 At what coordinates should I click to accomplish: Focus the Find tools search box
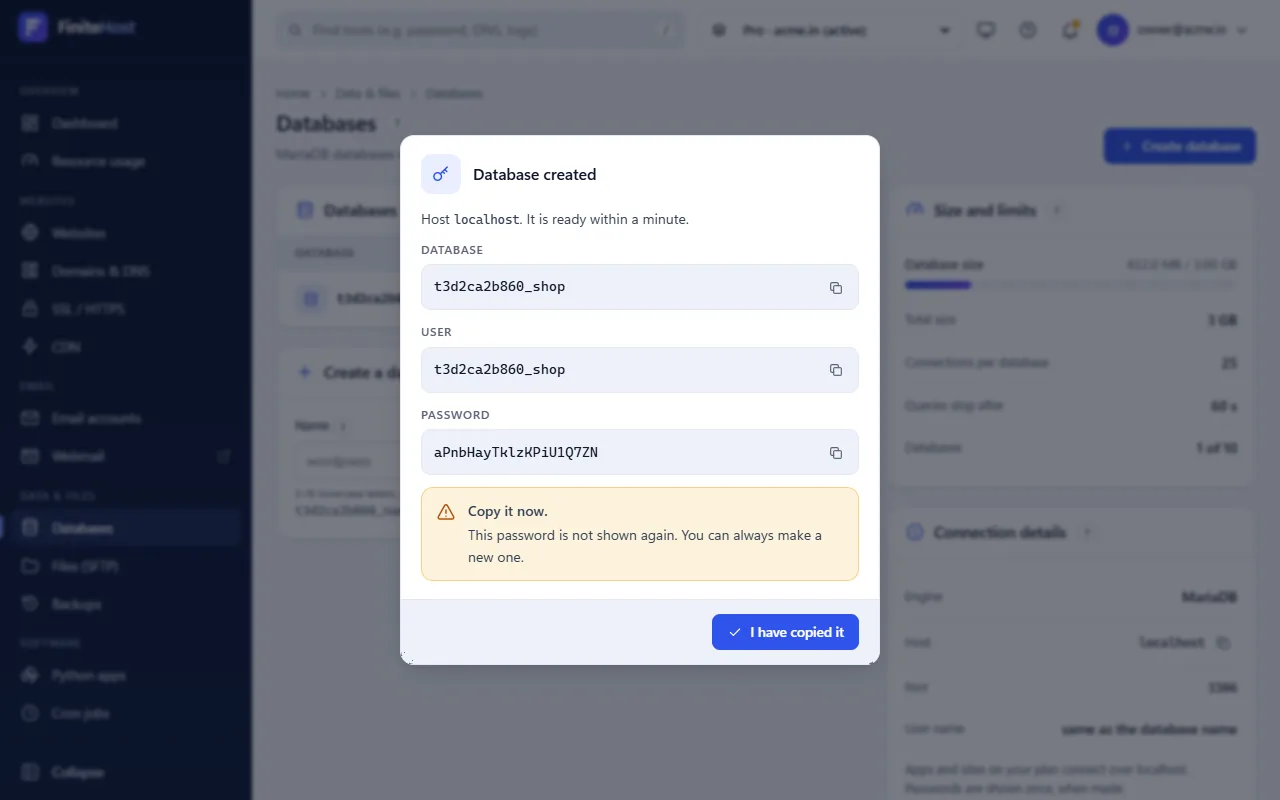tap(481, 30)
